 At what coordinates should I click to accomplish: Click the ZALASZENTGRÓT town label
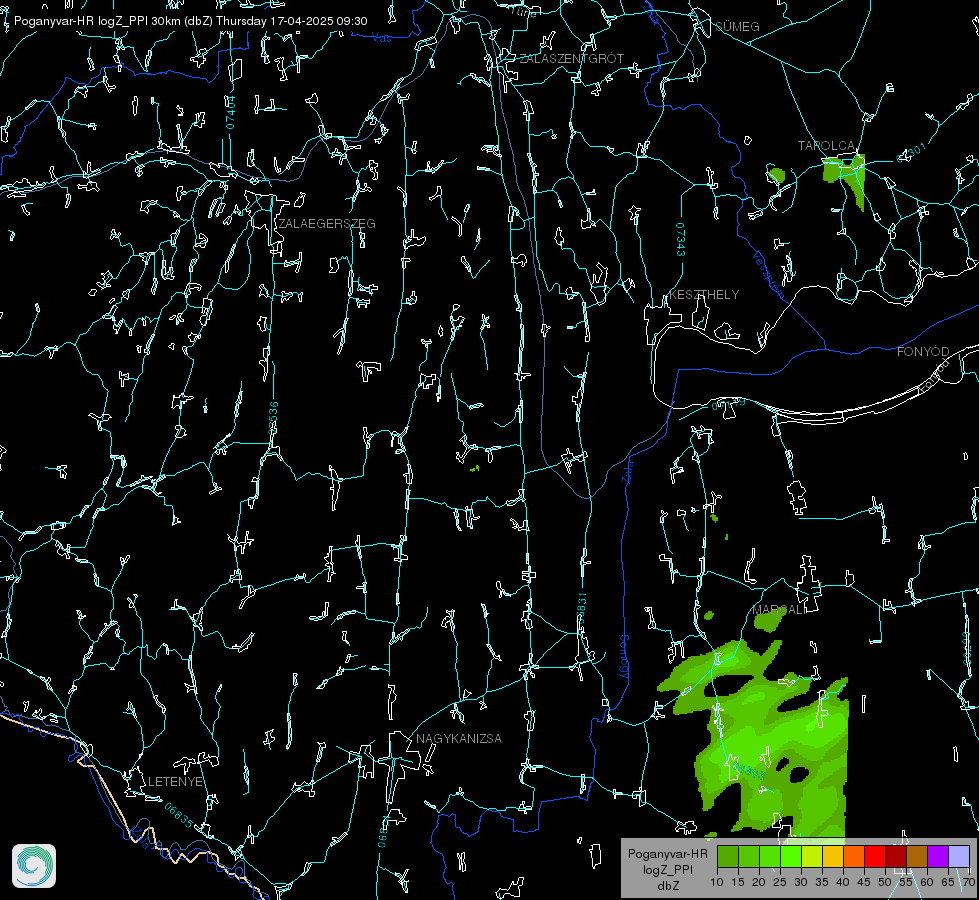tap(571, 59)
